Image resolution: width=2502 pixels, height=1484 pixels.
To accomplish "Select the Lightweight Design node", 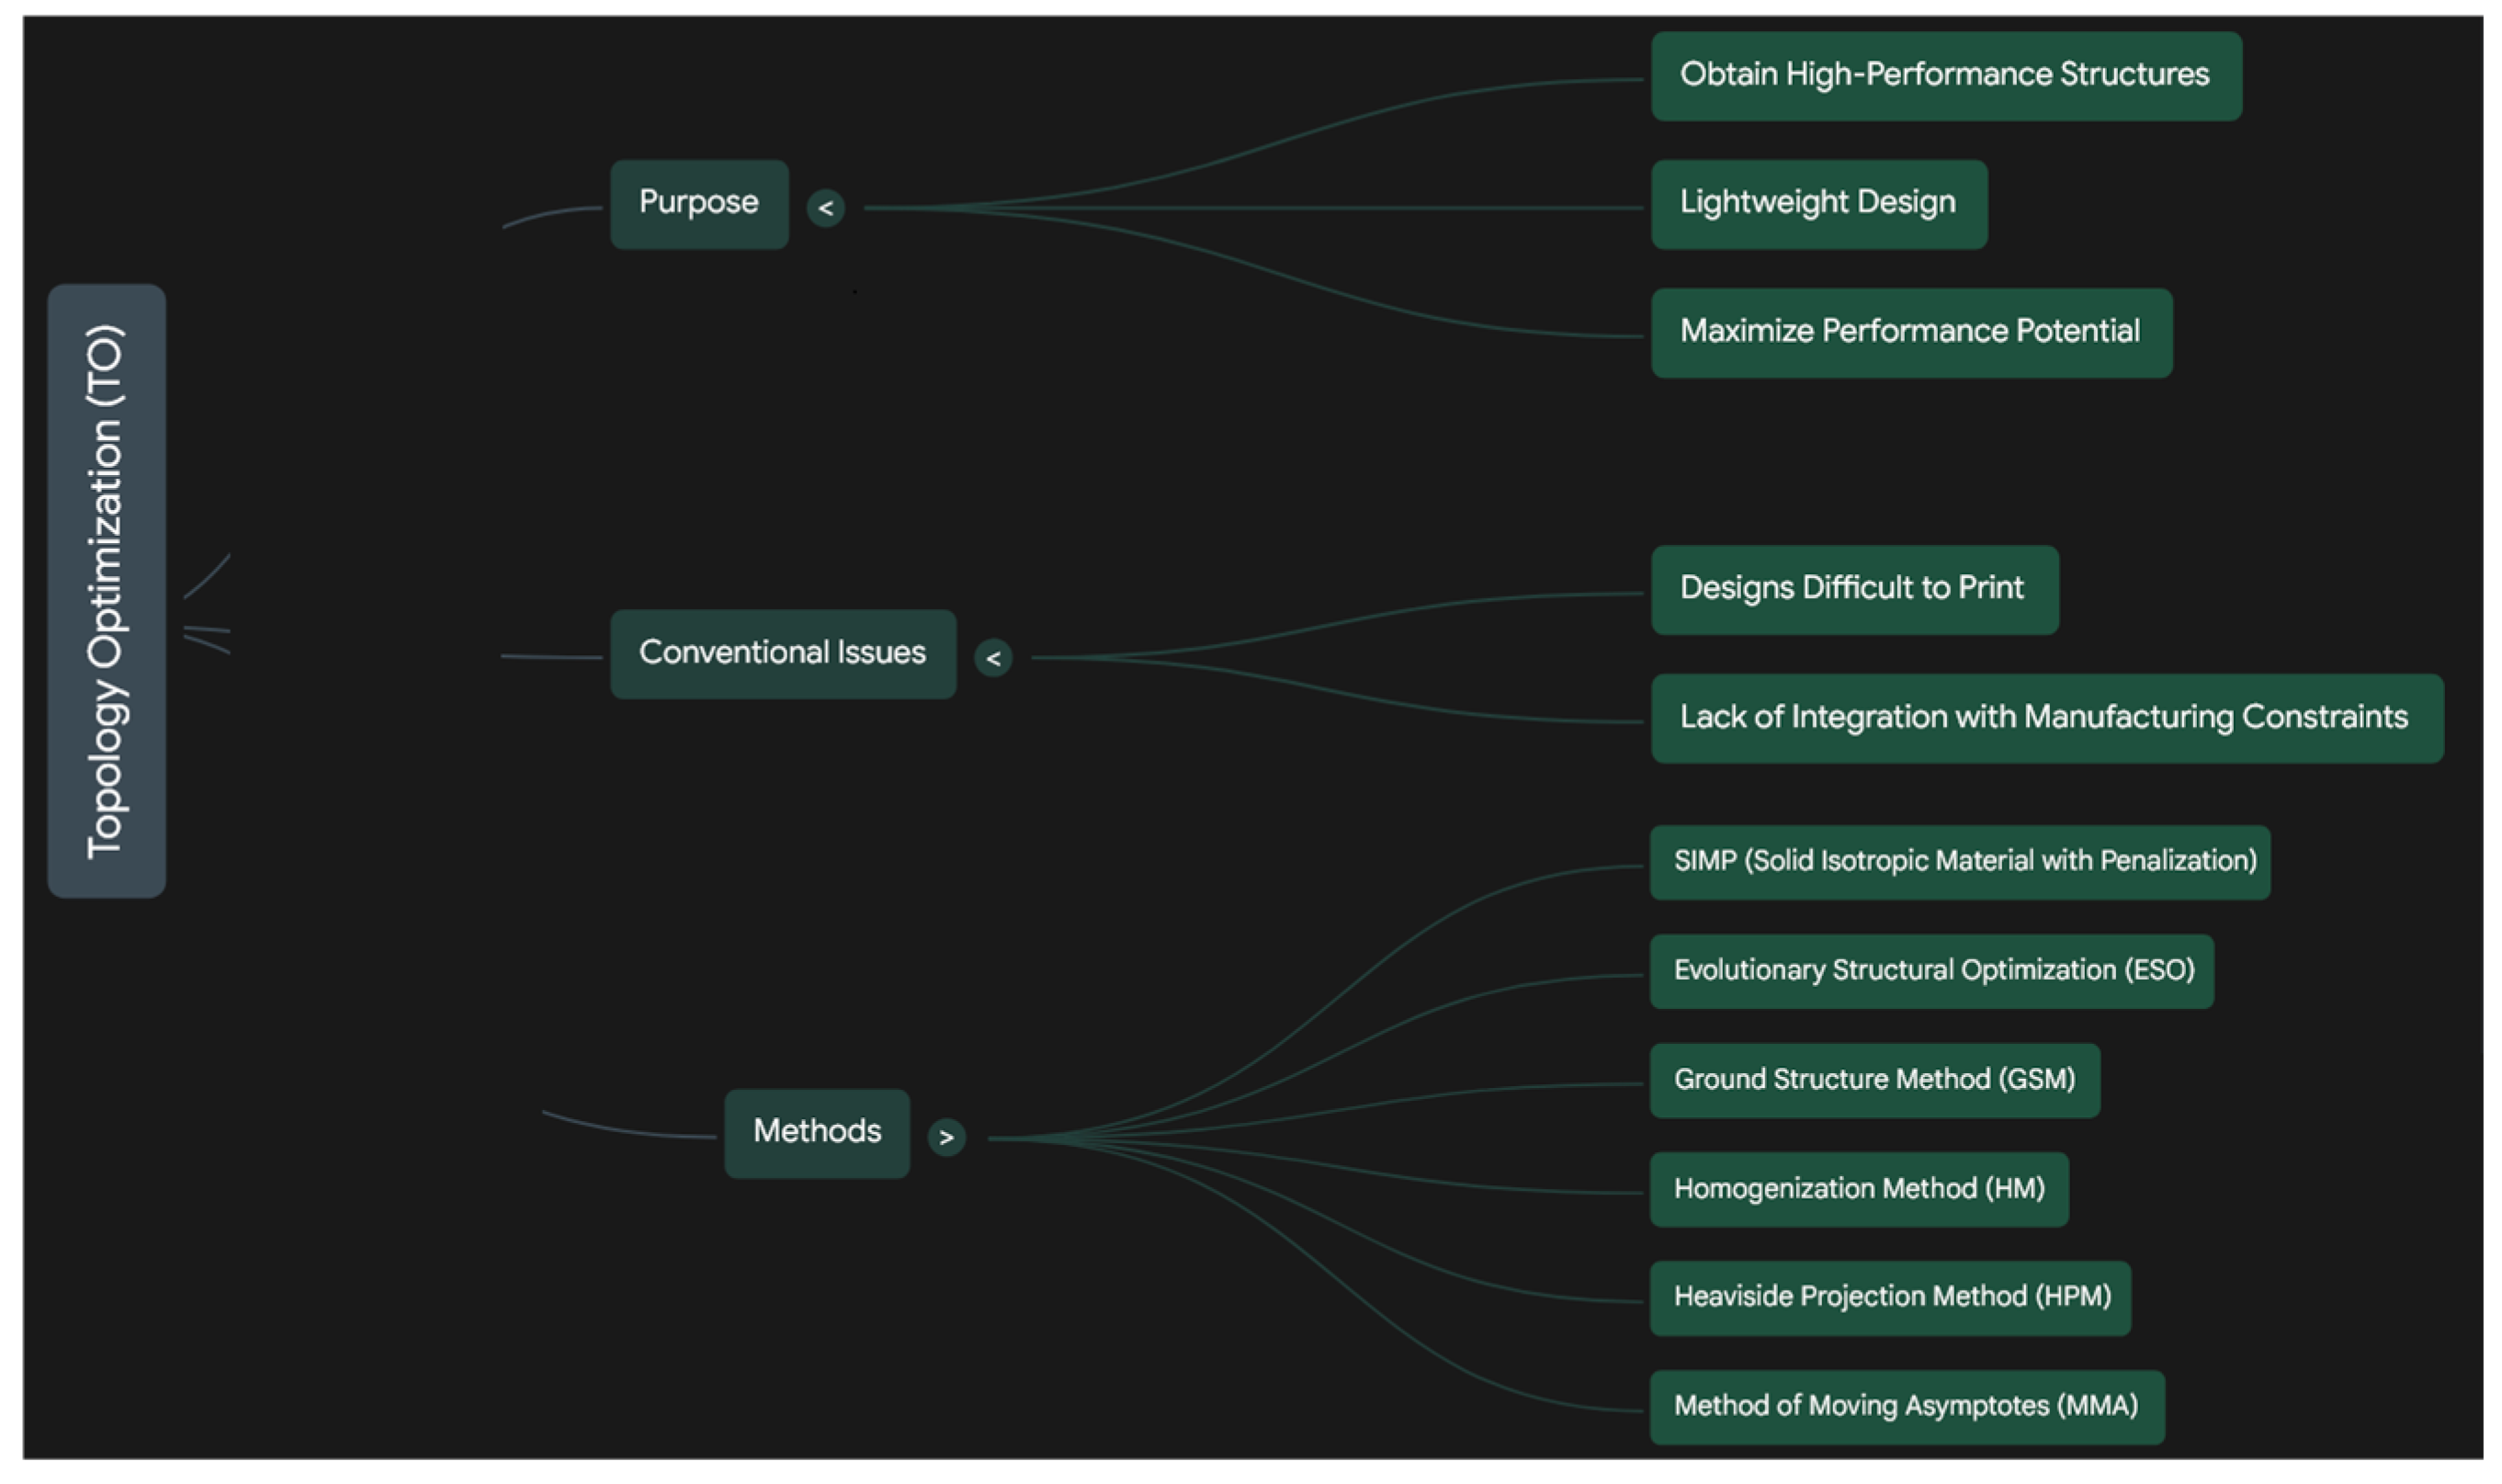I will click(1818, 204).
